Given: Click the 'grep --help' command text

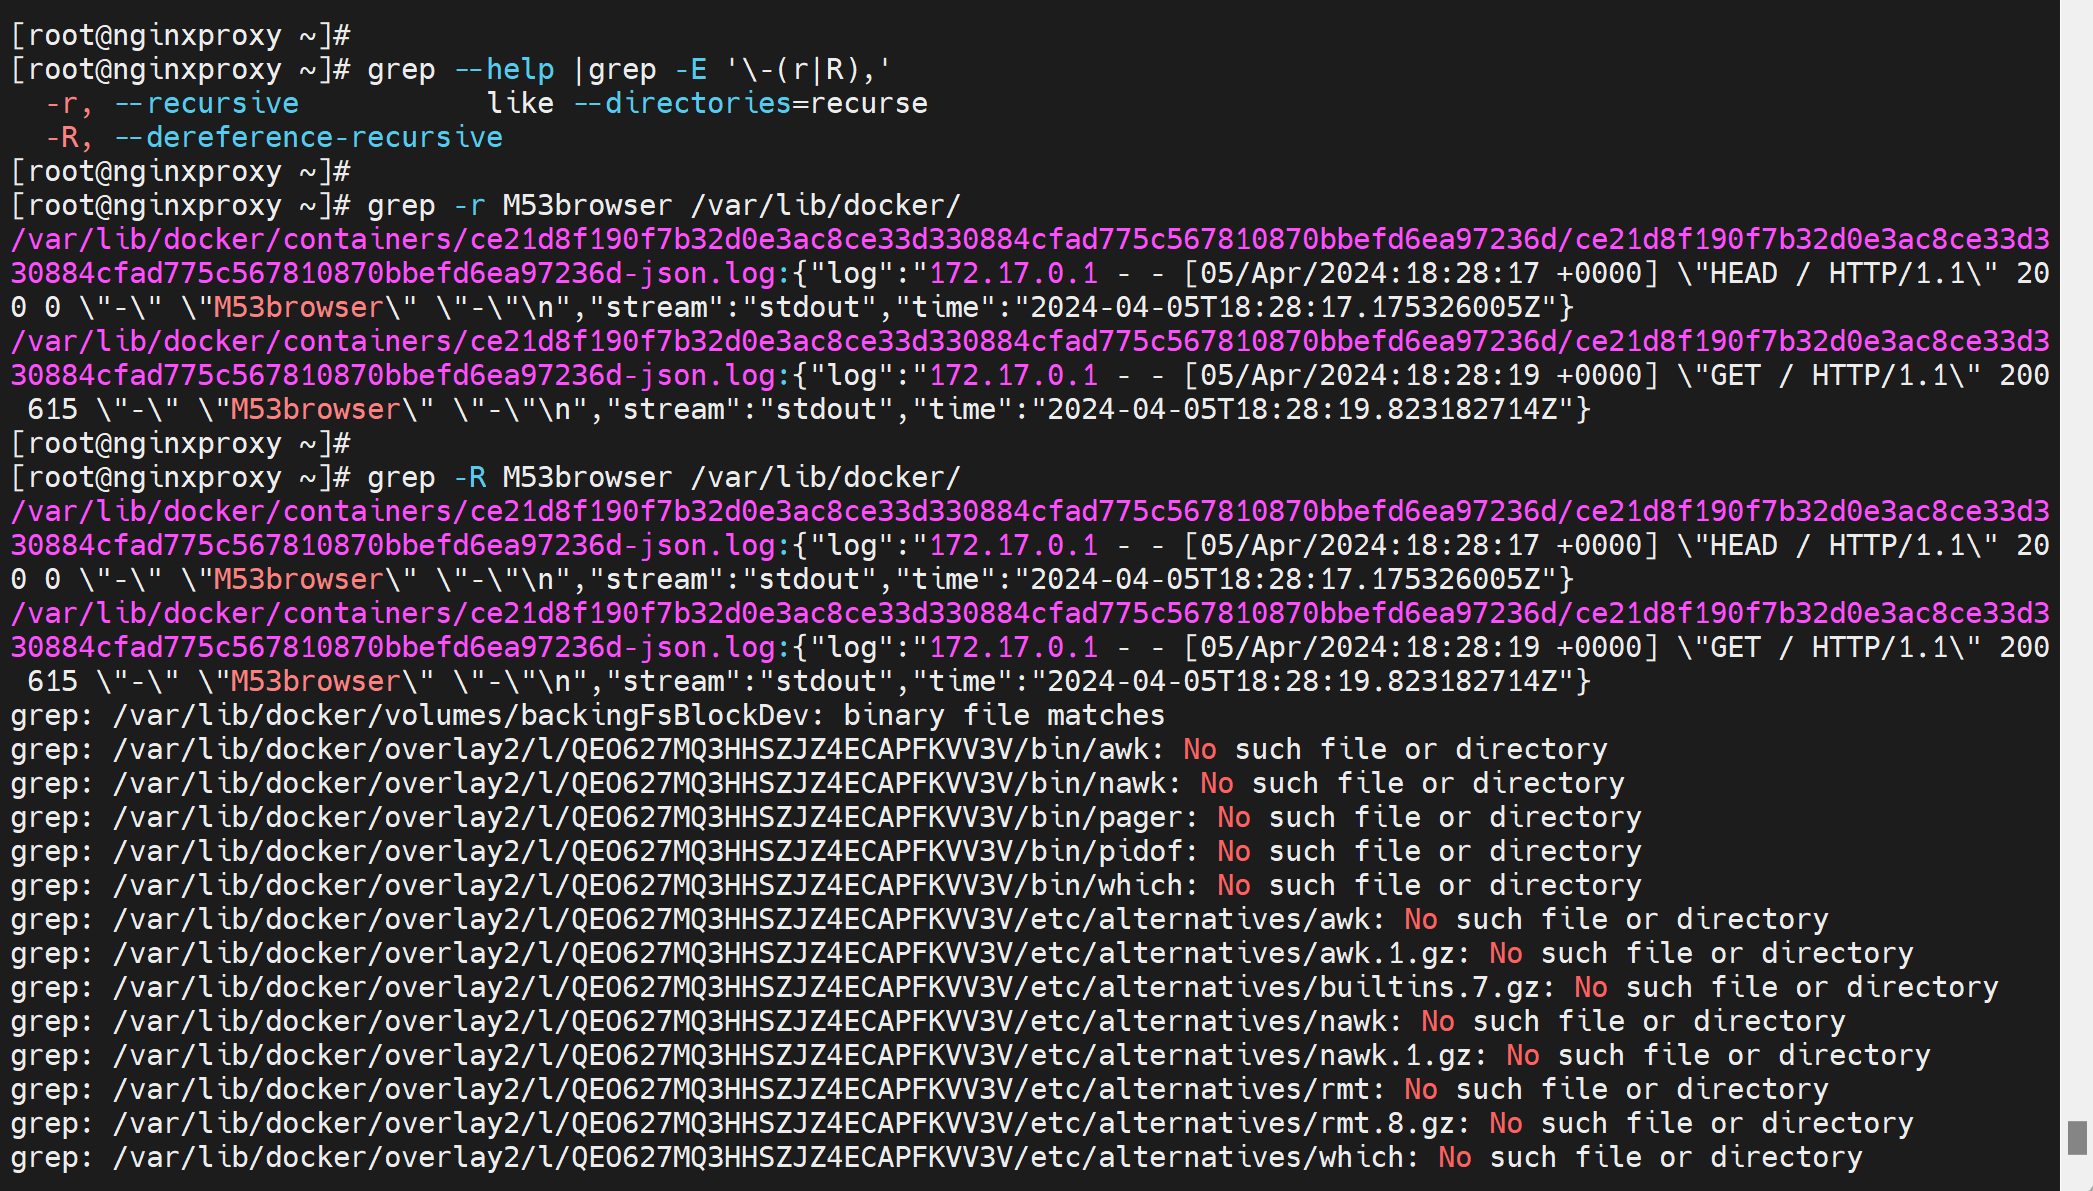Looking at the screenshot, I should click(460, 70).
